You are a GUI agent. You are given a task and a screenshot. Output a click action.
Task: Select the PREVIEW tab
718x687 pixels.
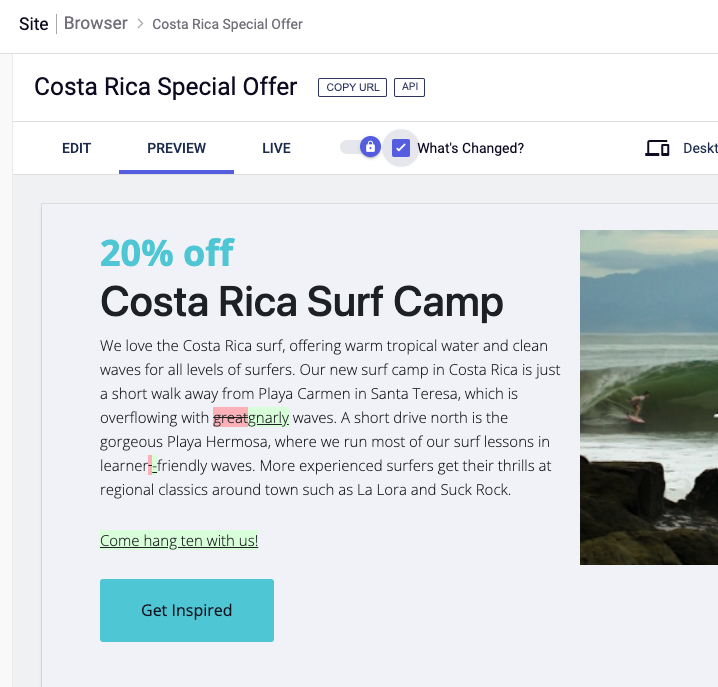point(176,148)
